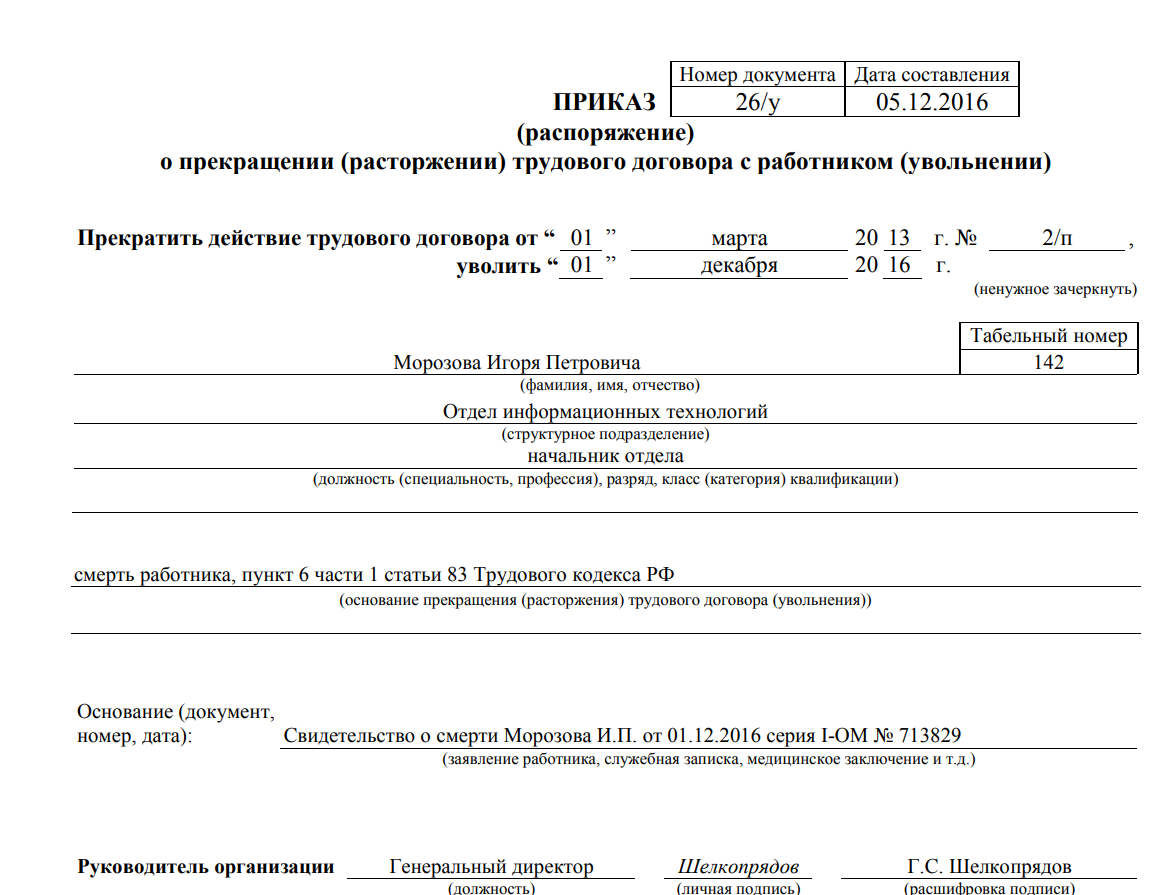This screenshot has height=895, width=1171.
Task: Click the dismissal year field "16"
Action: [x=899, y=266]
